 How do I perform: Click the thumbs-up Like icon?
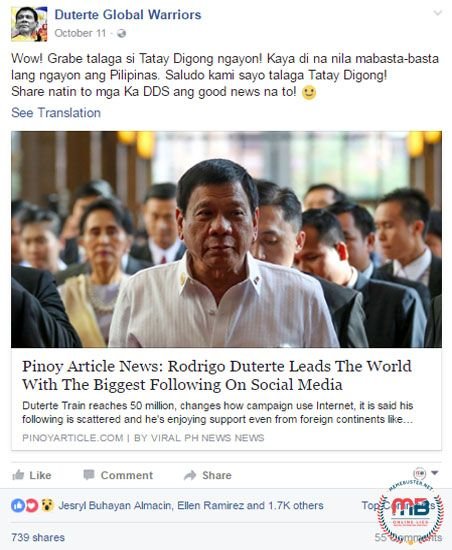[x=18, y=475]
